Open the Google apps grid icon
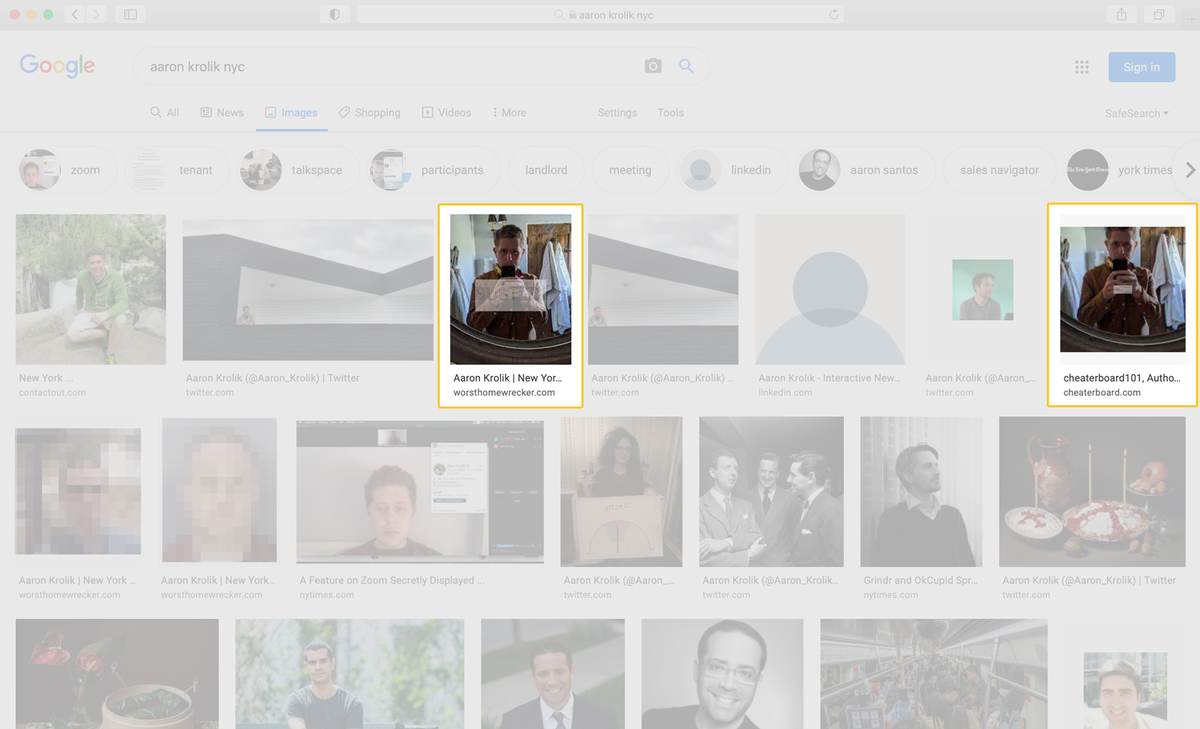1200x729 pixels. [x=1081, y=67]
